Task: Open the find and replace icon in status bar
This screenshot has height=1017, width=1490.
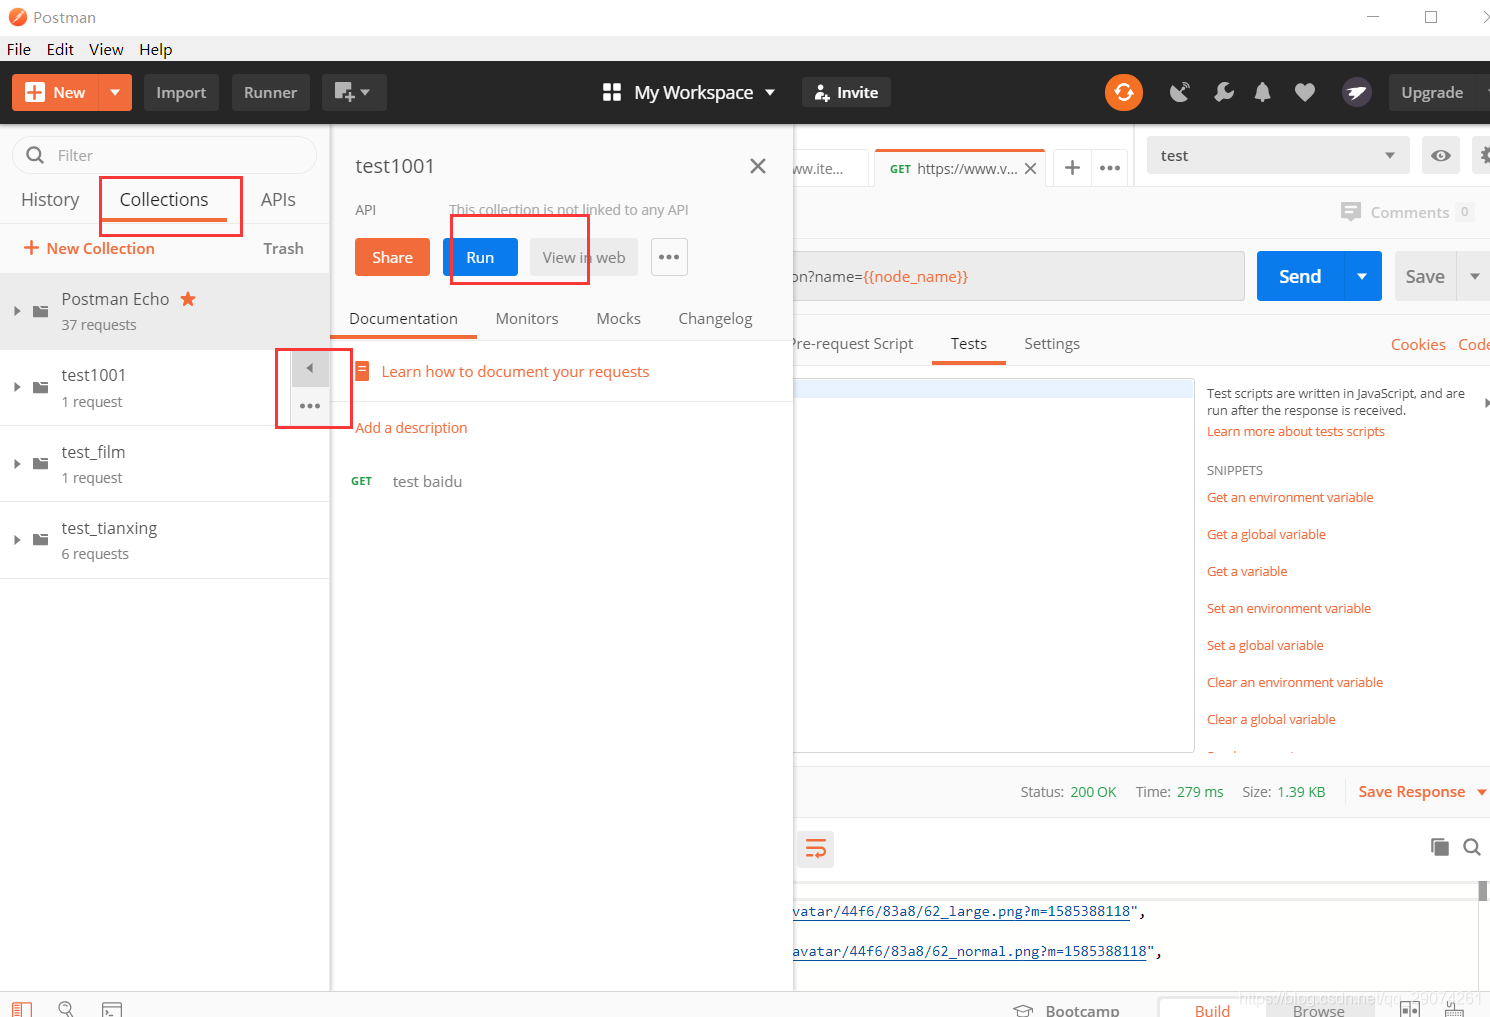Action: point(66,1009)
